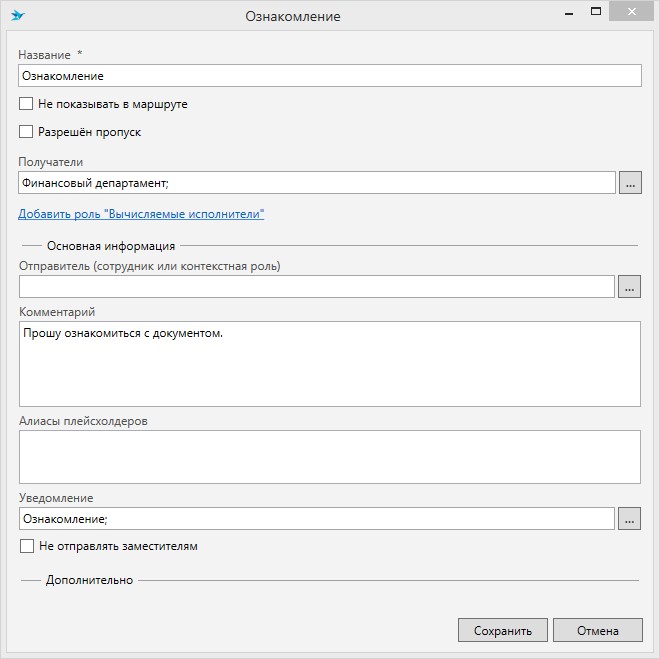Toggle the "Разрешён пропуск" checkbox

(x=27, y=132)
